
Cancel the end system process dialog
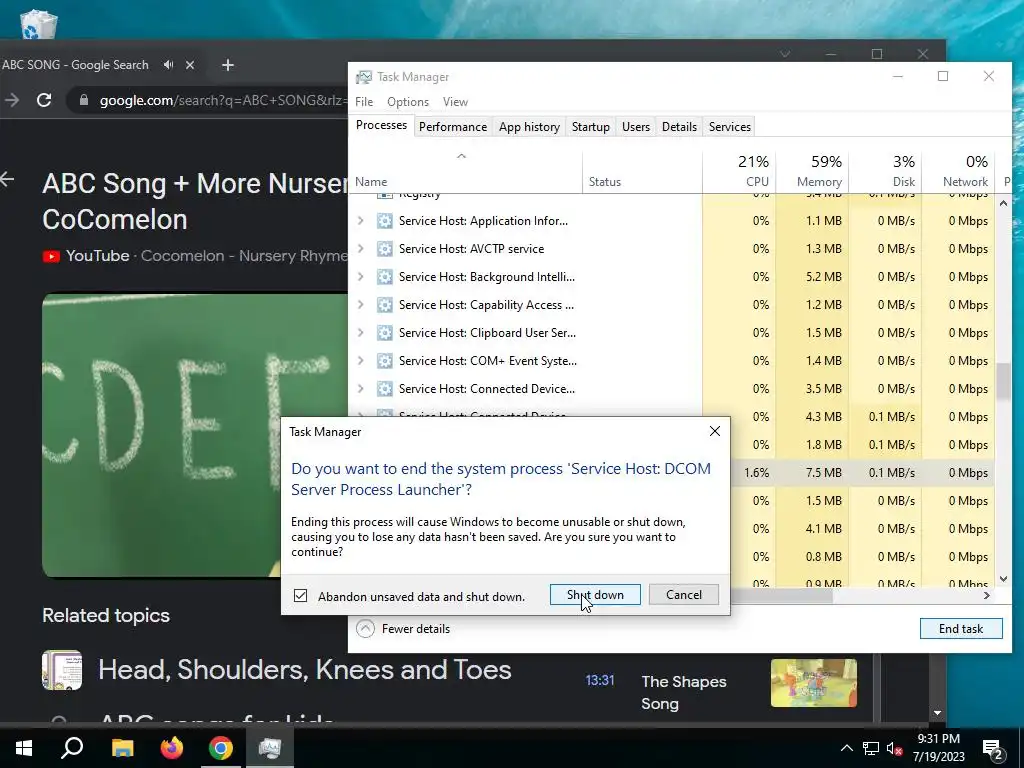point(684,594)
